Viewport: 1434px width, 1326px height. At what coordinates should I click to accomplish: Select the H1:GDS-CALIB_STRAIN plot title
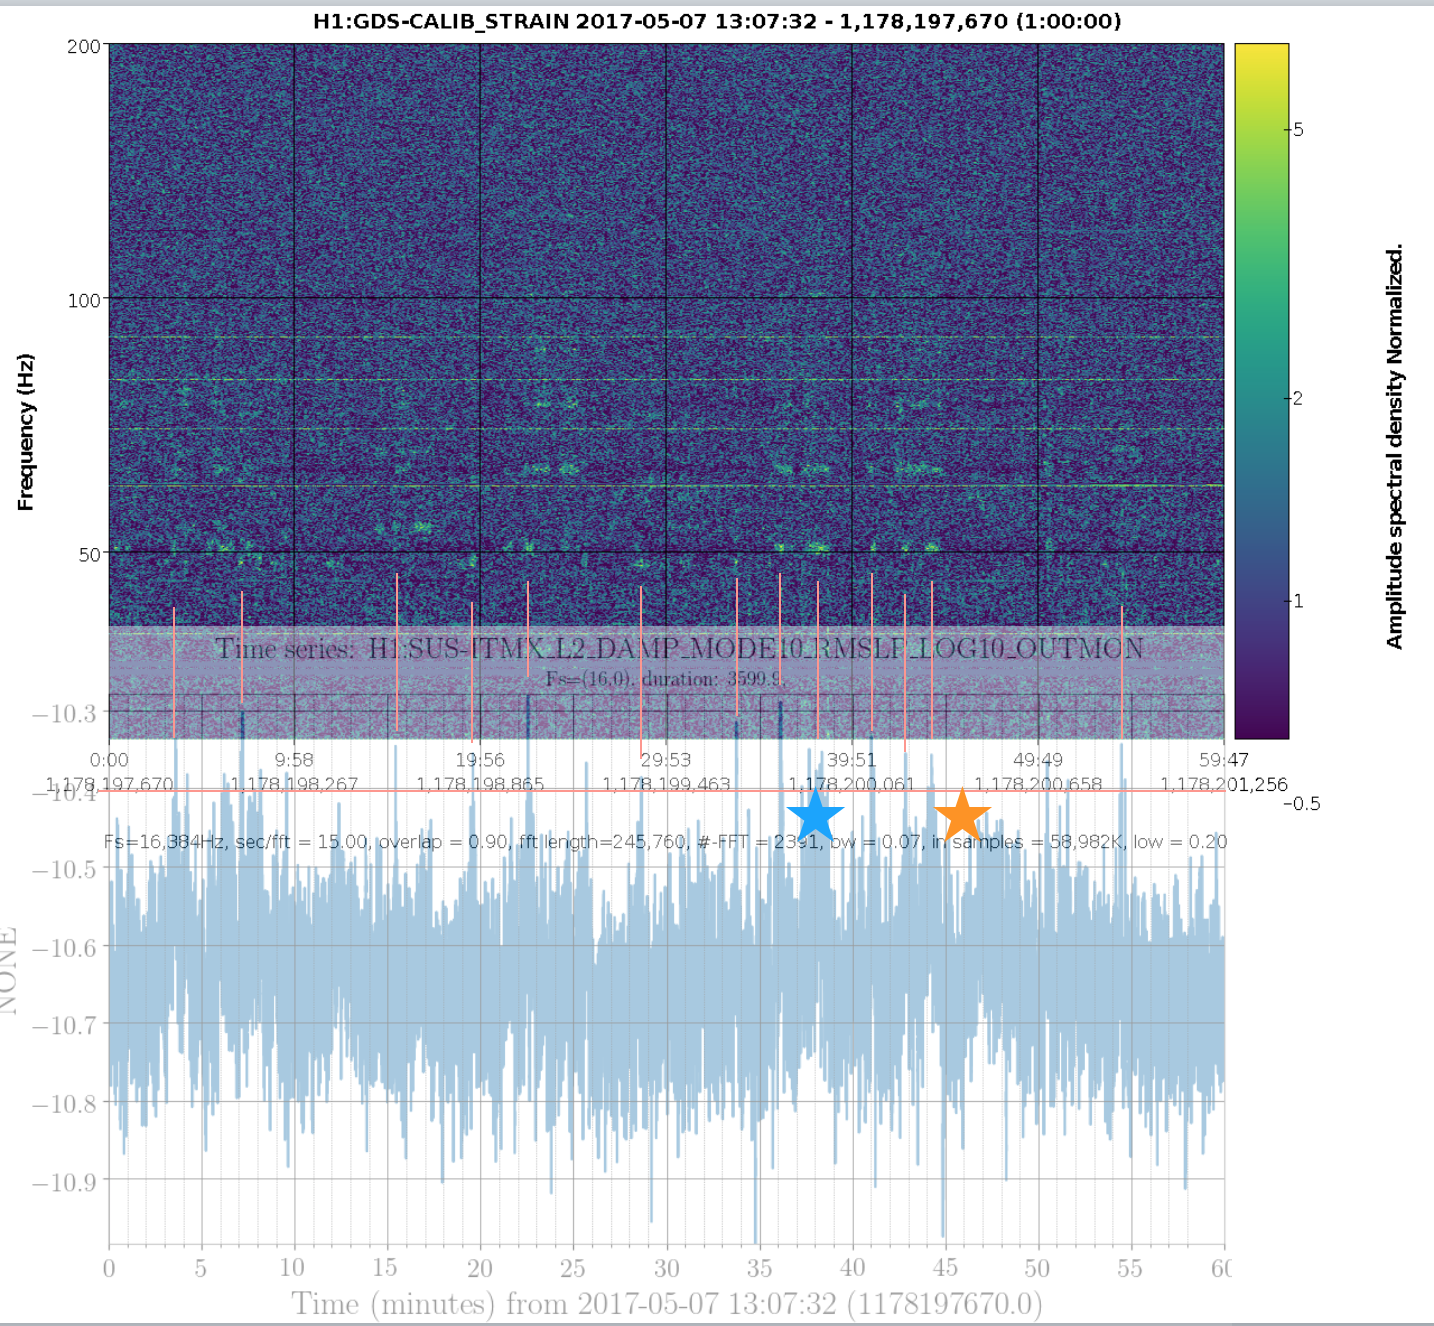pyautogui.click(x=717, y=21)
